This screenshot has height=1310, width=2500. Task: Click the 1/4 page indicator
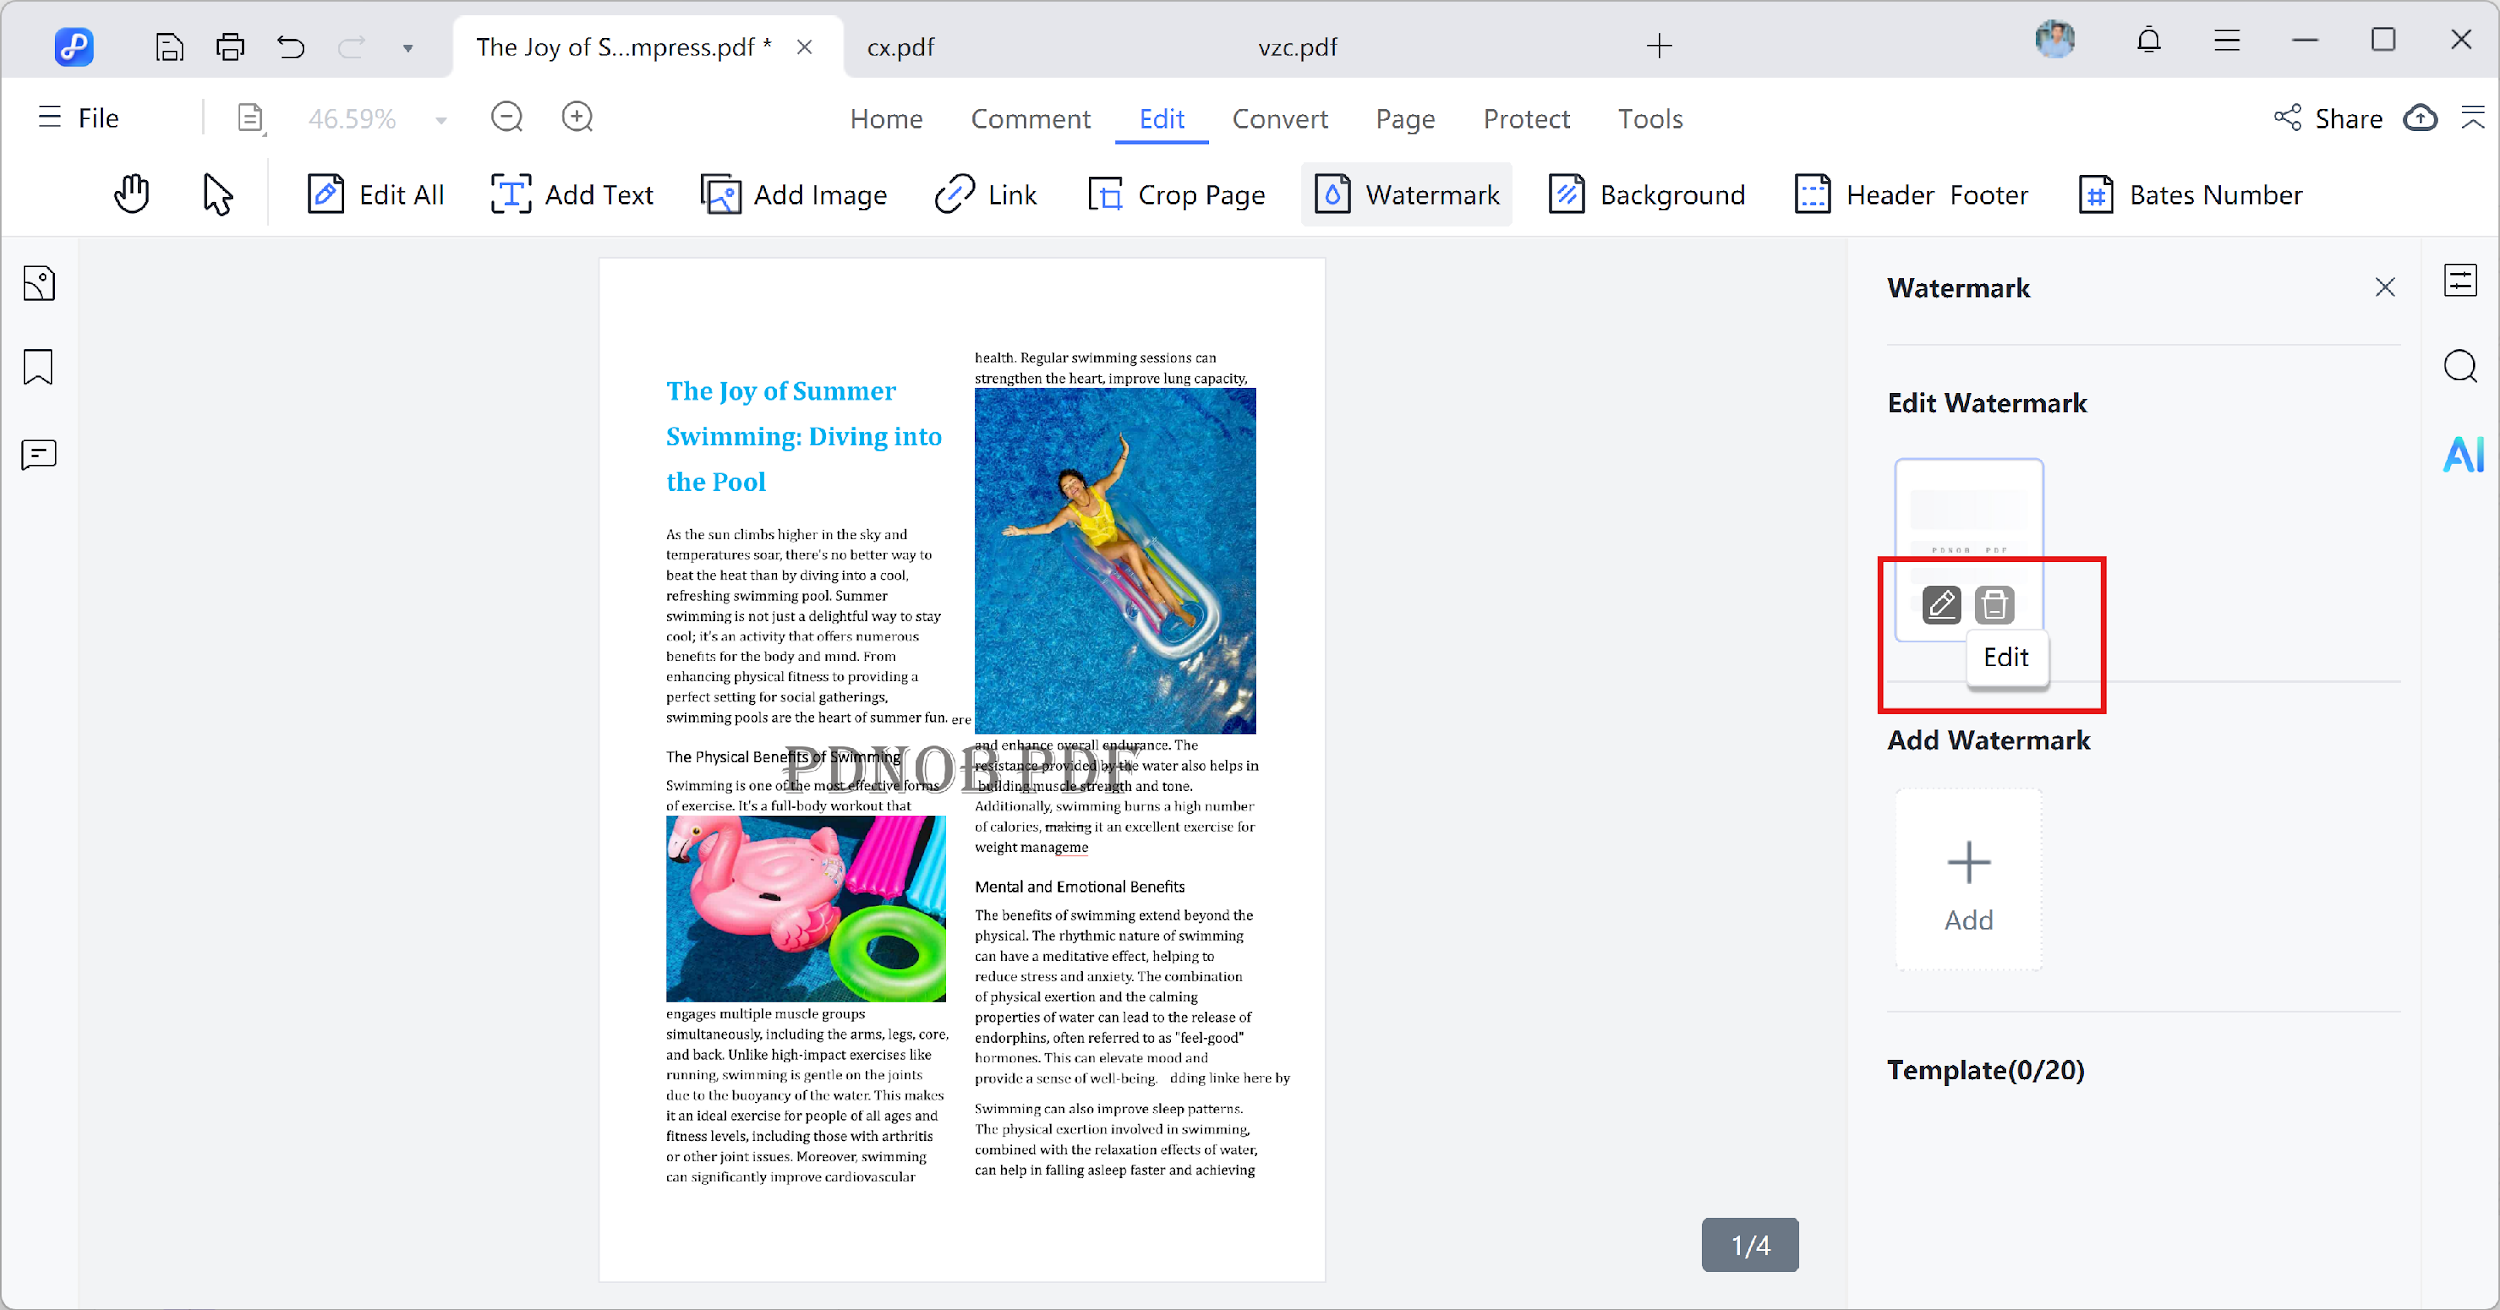1750,1245
